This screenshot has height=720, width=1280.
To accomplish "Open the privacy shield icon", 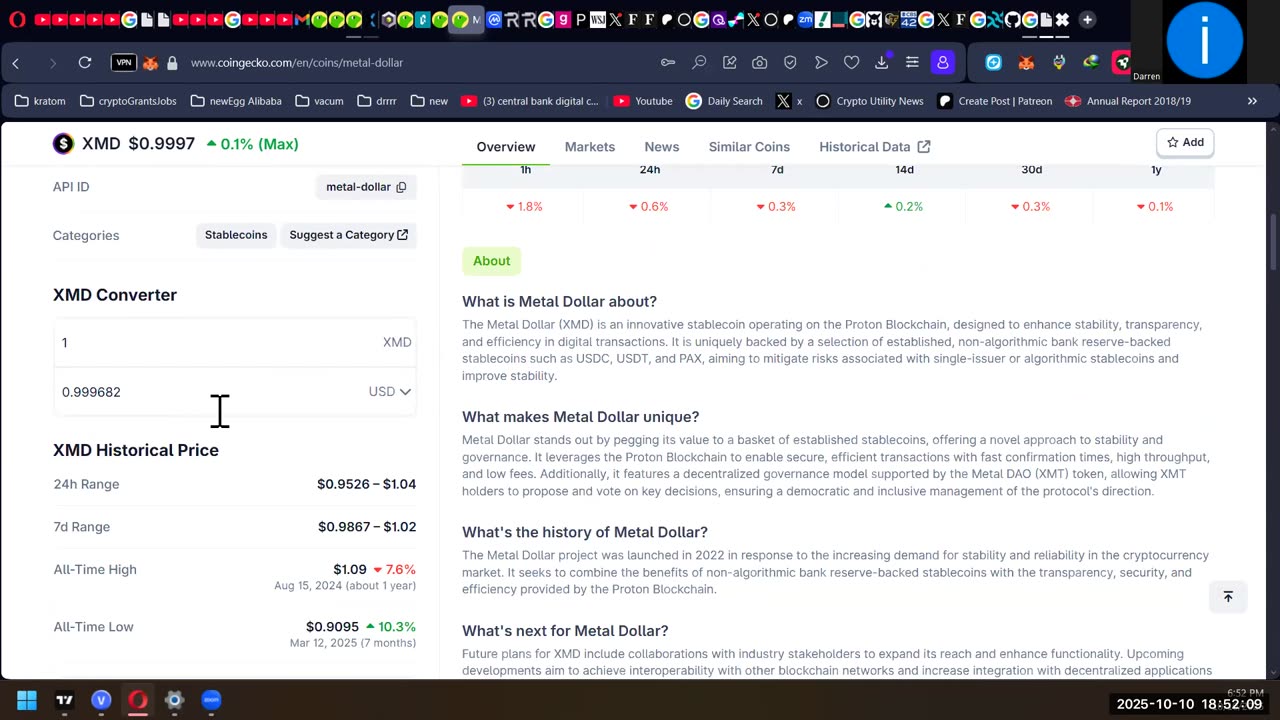I will (x=790, y=63).
